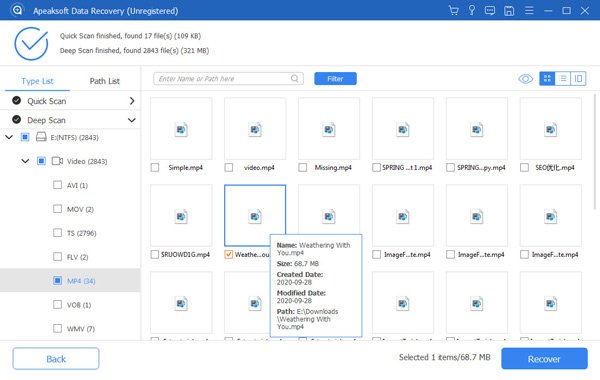Open the hamburger menu icon
This screenshot has height=380, width=600.
tap(529, 10)
